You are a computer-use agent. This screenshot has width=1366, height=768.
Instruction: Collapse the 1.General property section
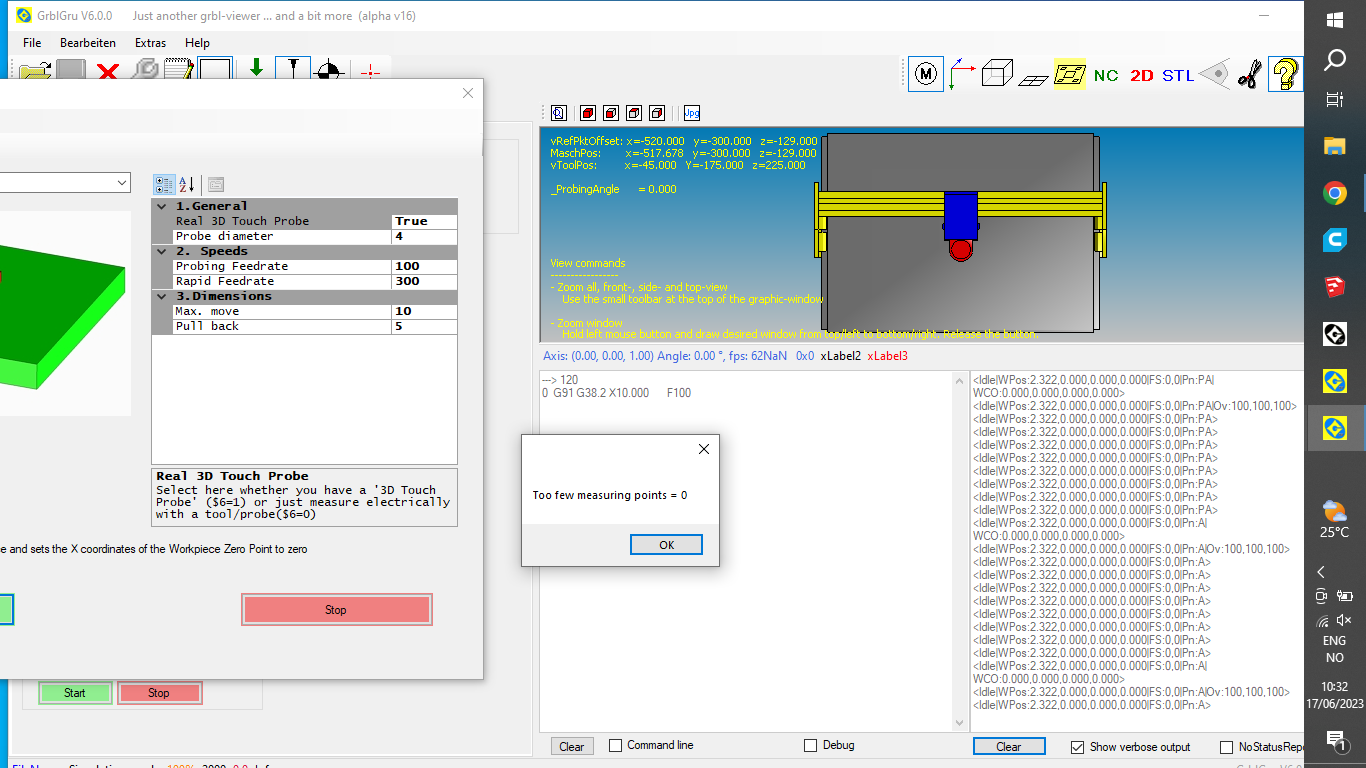[163, 206]
